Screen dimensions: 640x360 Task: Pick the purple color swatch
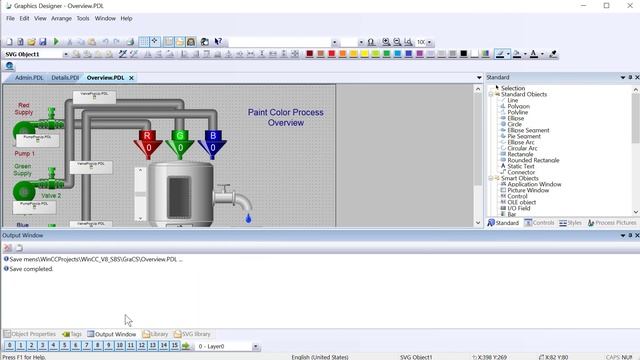pyautogui.click(x=419, y=54)
